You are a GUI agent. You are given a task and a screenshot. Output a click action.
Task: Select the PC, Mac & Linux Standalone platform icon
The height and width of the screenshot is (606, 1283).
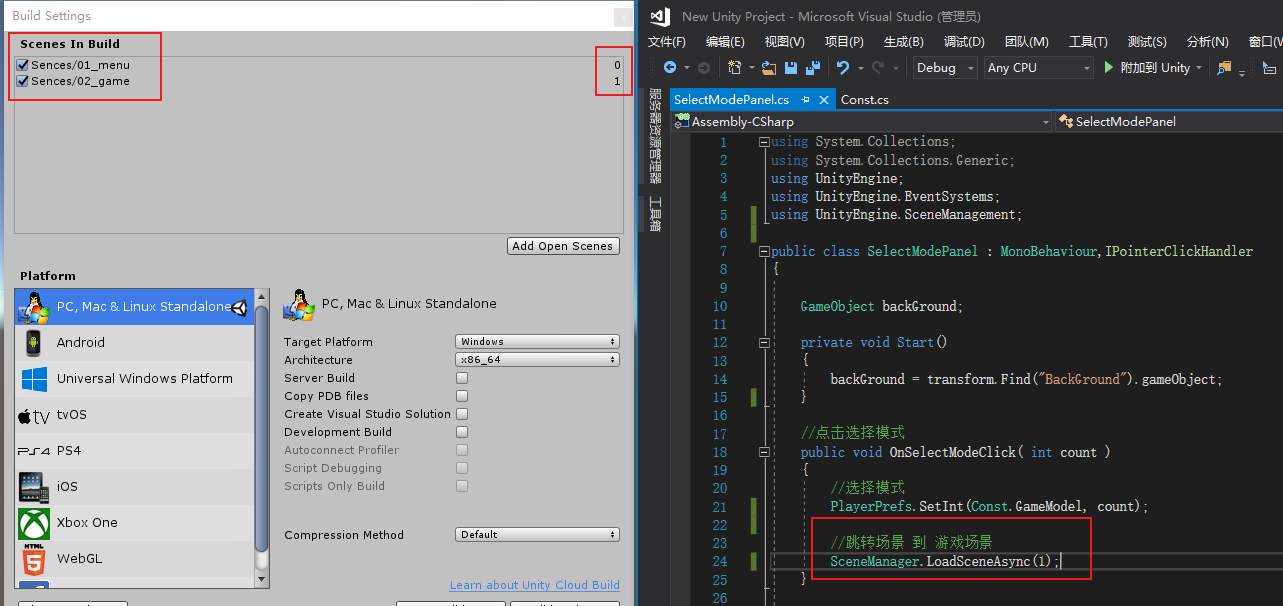point(34,307)
